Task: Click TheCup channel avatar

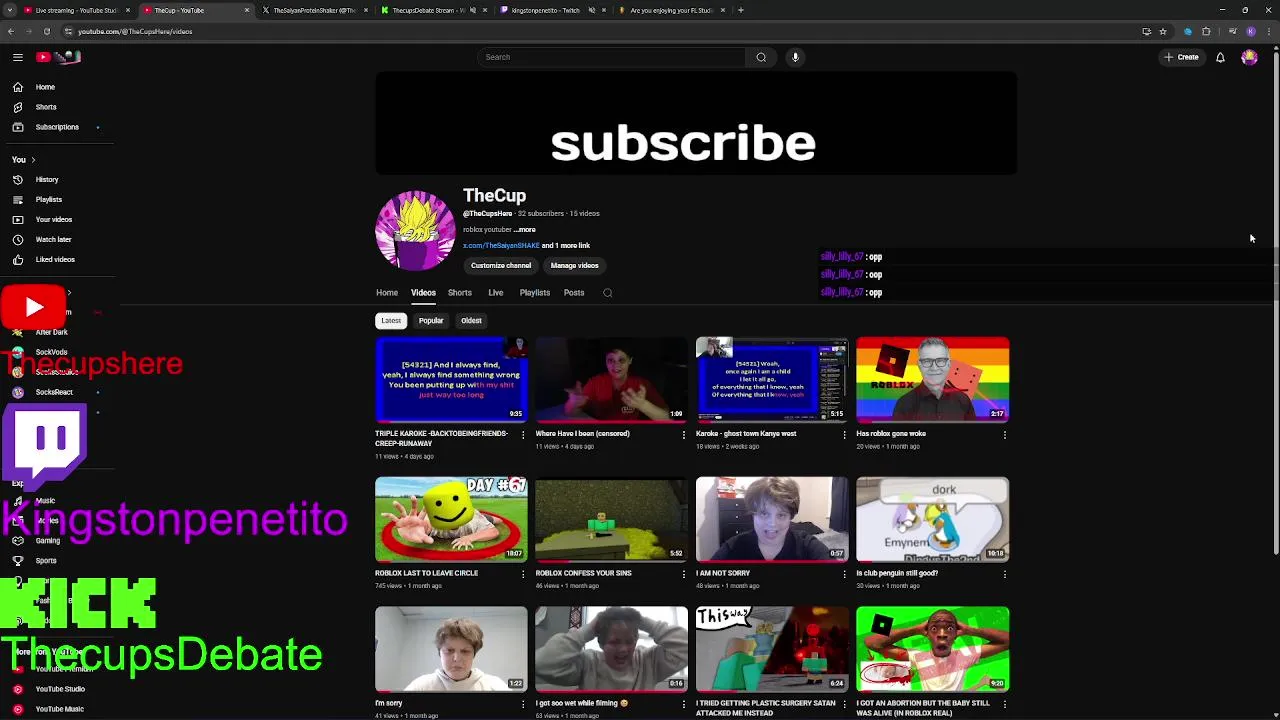Action: (x=415, y=231)
